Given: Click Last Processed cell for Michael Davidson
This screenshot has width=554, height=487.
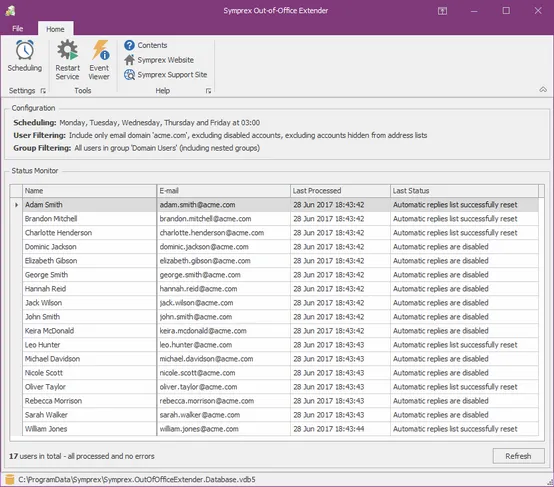Looking at the screenshot, I should coord(340,359).
